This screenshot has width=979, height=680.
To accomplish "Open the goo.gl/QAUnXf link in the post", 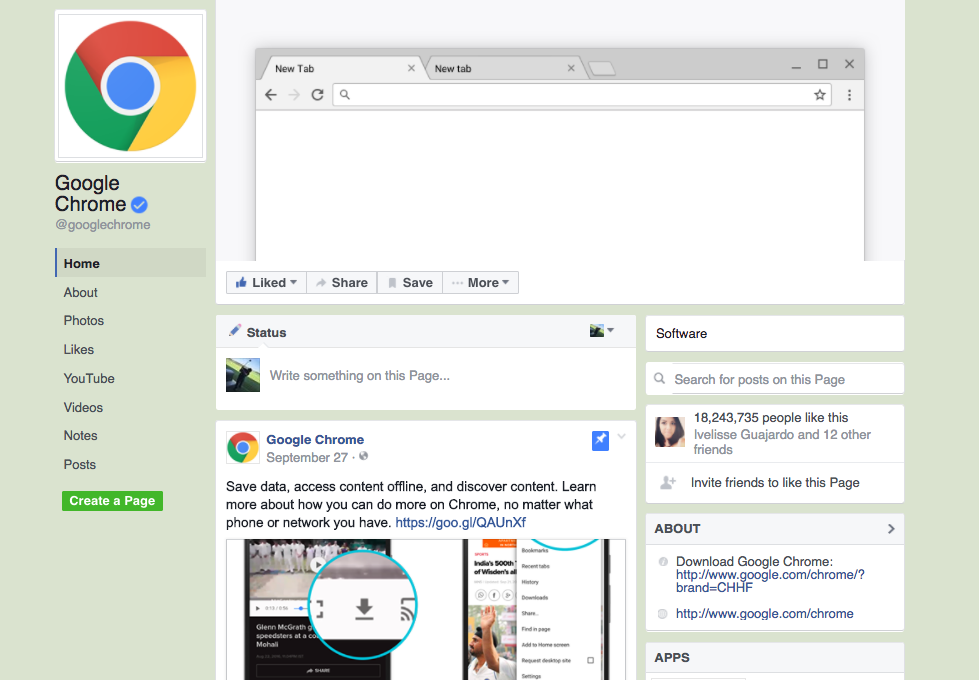I will pyautogui.click(x=460, y=523).
